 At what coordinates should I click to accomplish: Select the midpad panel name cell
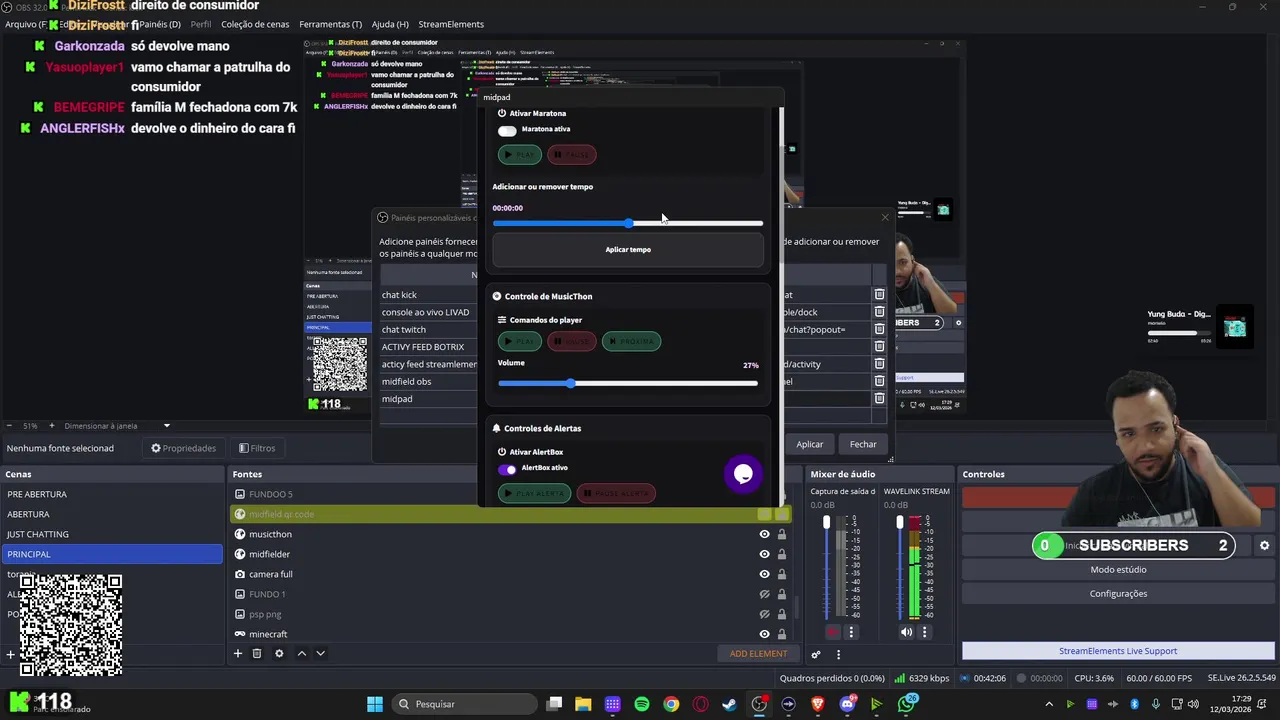coord(429,399)
